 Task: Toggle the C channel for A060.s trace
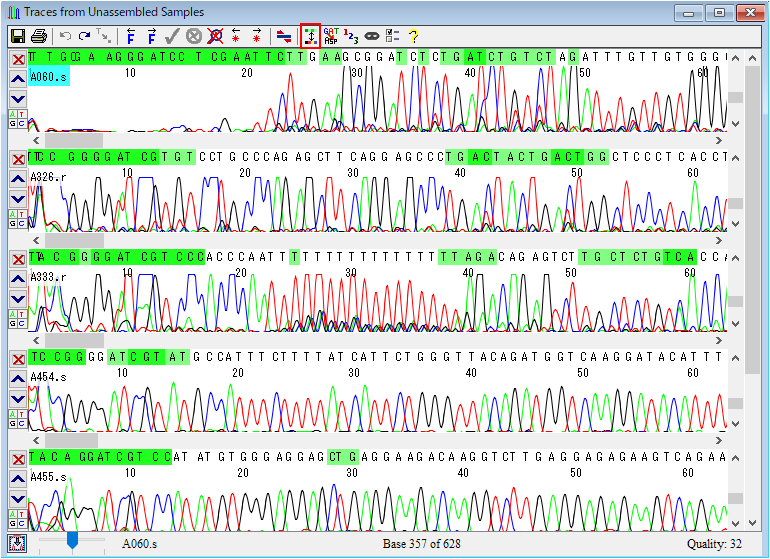tap(22, 123)
